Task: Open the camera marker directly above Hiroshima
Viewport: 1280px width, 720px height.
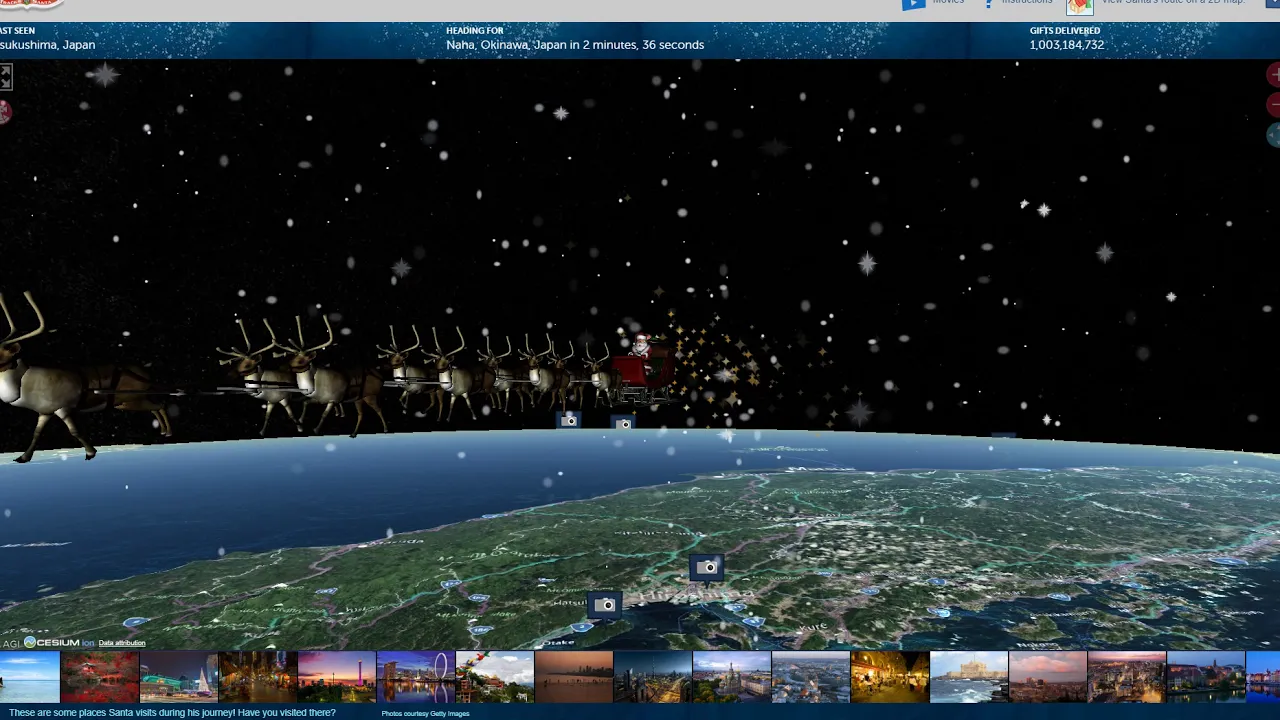Action: click(706, 567)
